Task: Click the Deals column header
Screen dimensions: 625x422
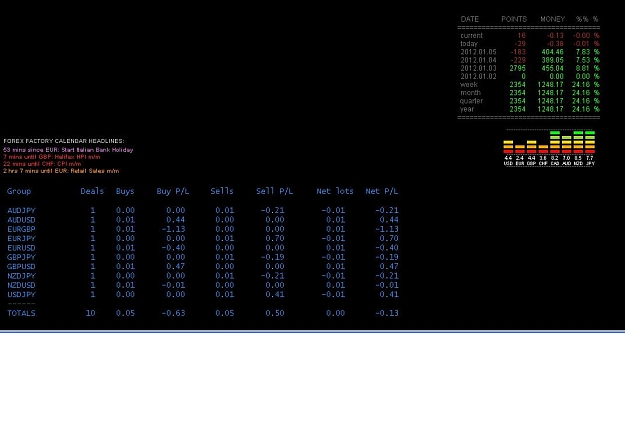Action: coord(92,191)
